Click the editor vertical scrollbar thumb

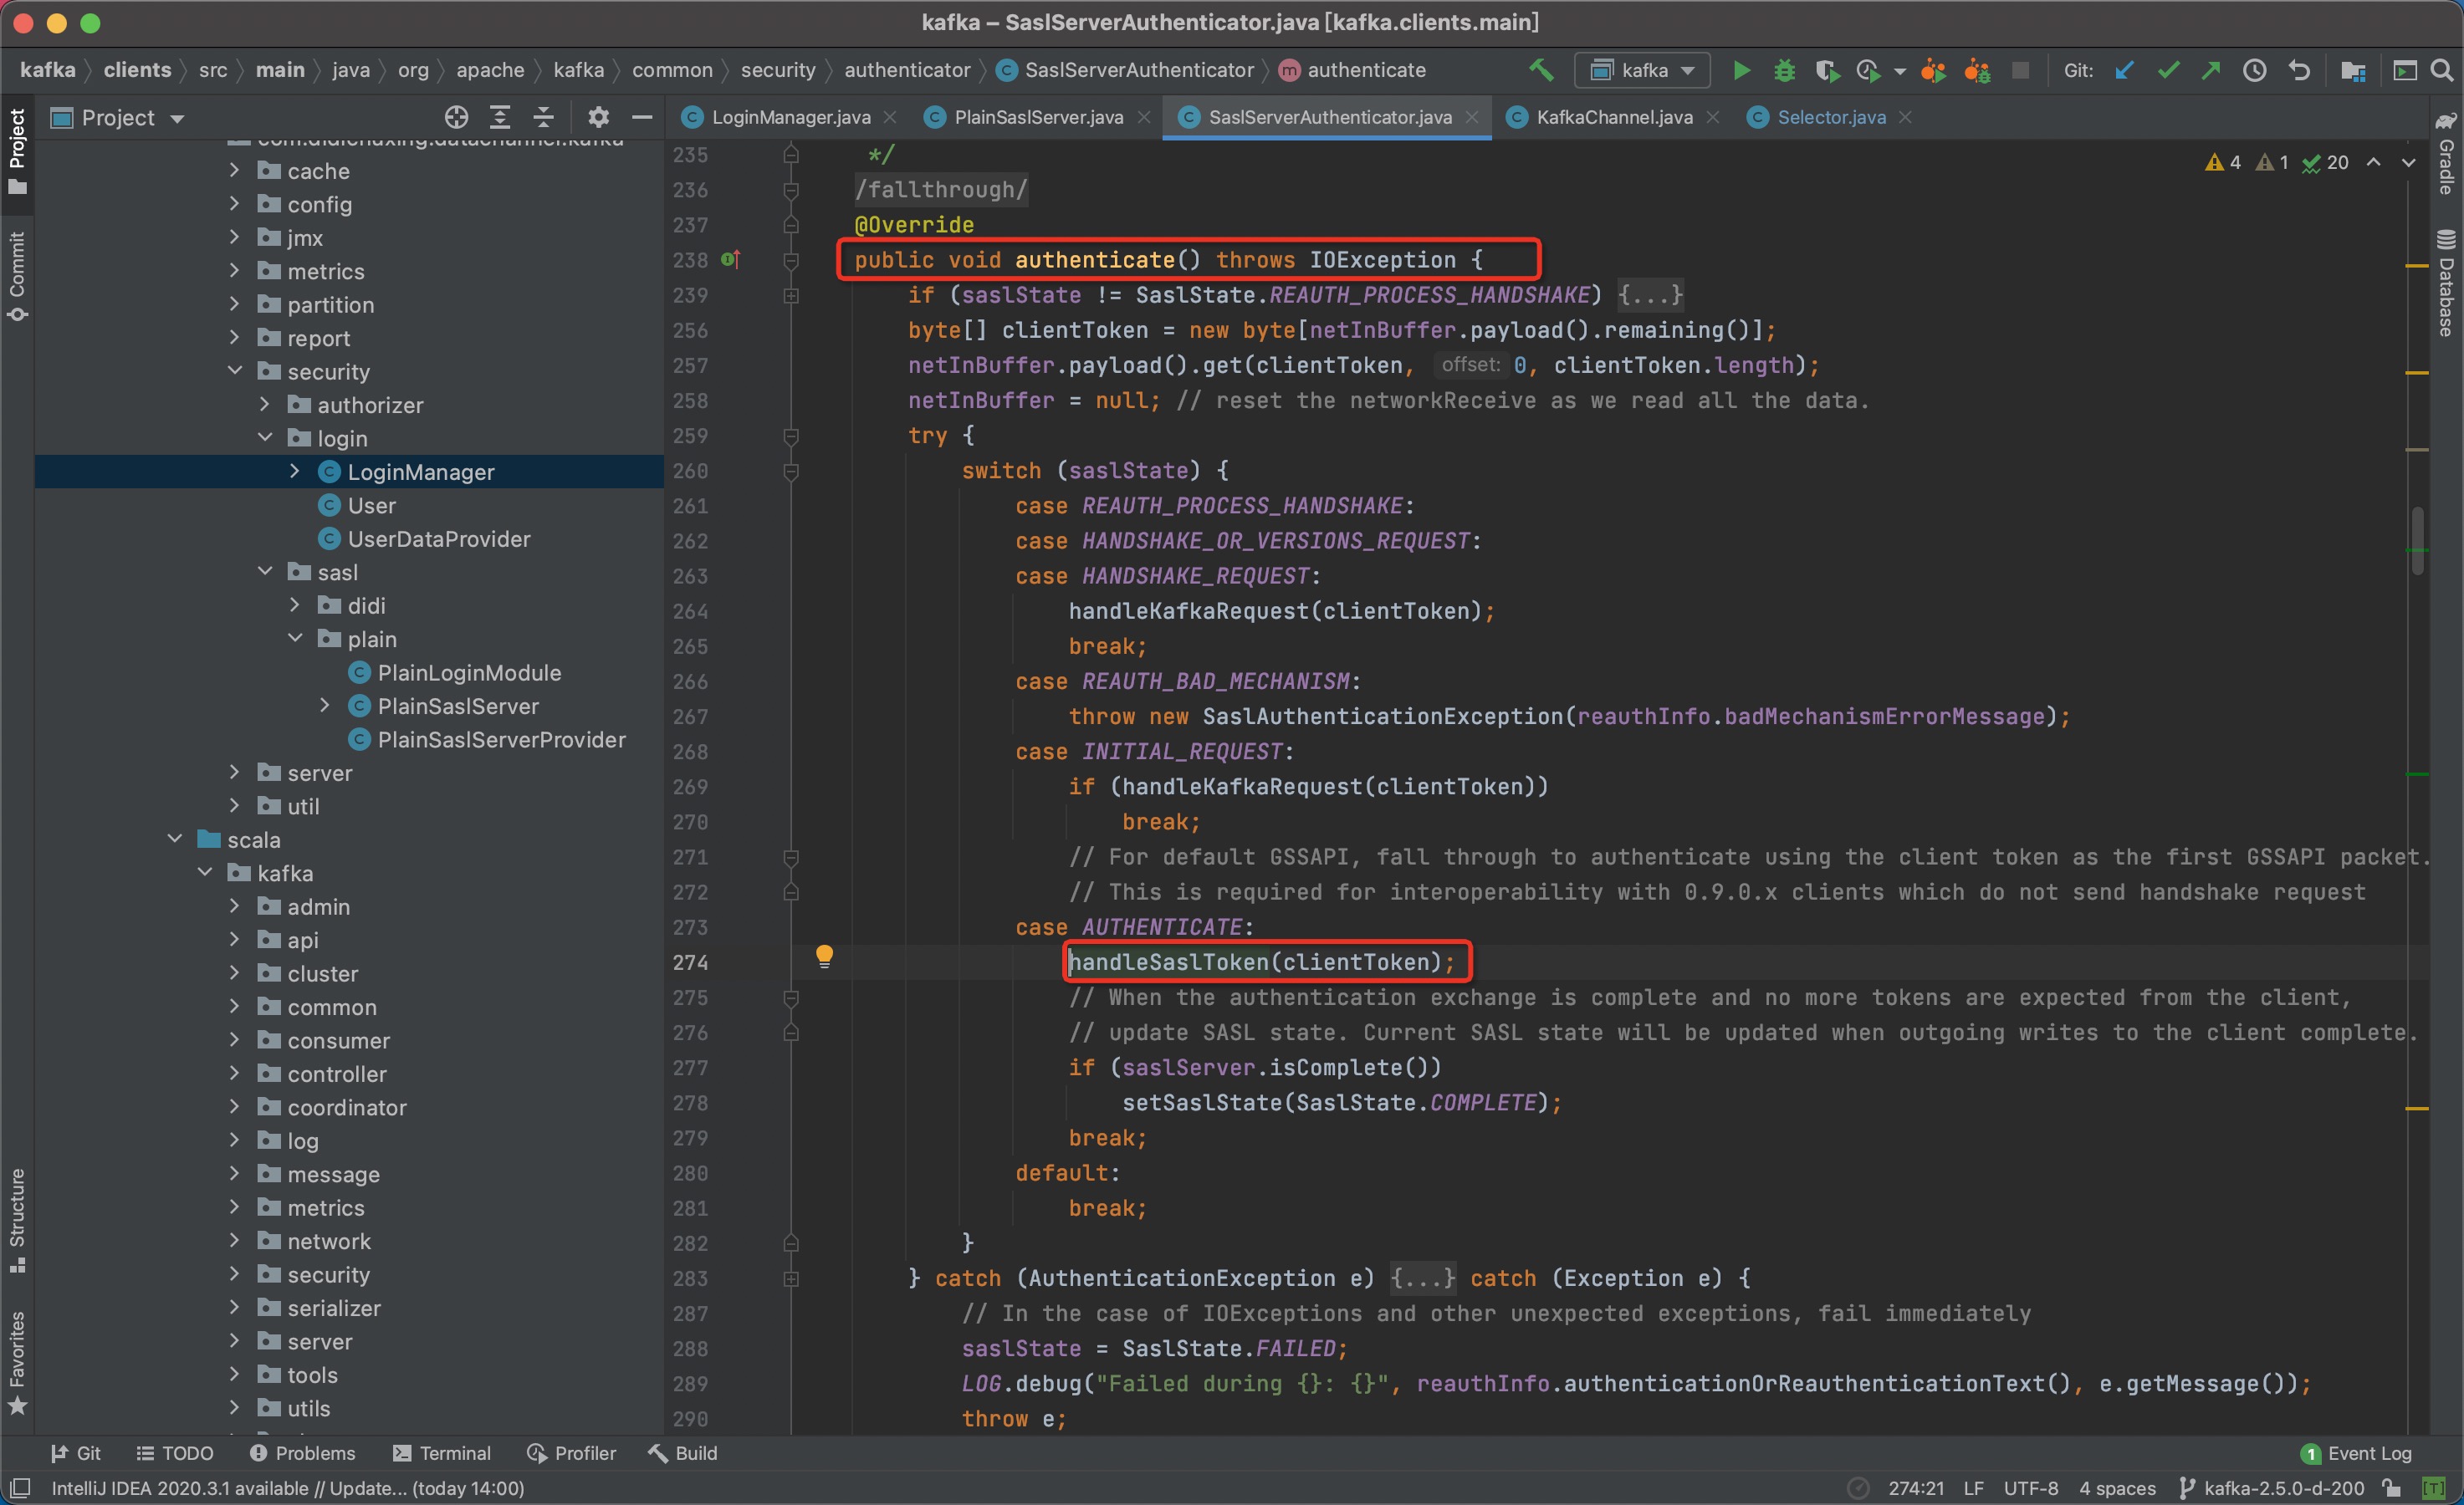(x=2417, y=540)
